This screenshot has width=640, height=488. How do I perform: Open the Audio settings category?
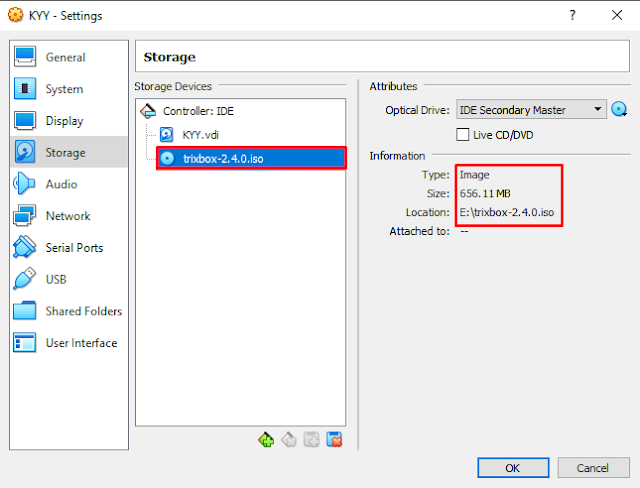click(x=69, y=184)
